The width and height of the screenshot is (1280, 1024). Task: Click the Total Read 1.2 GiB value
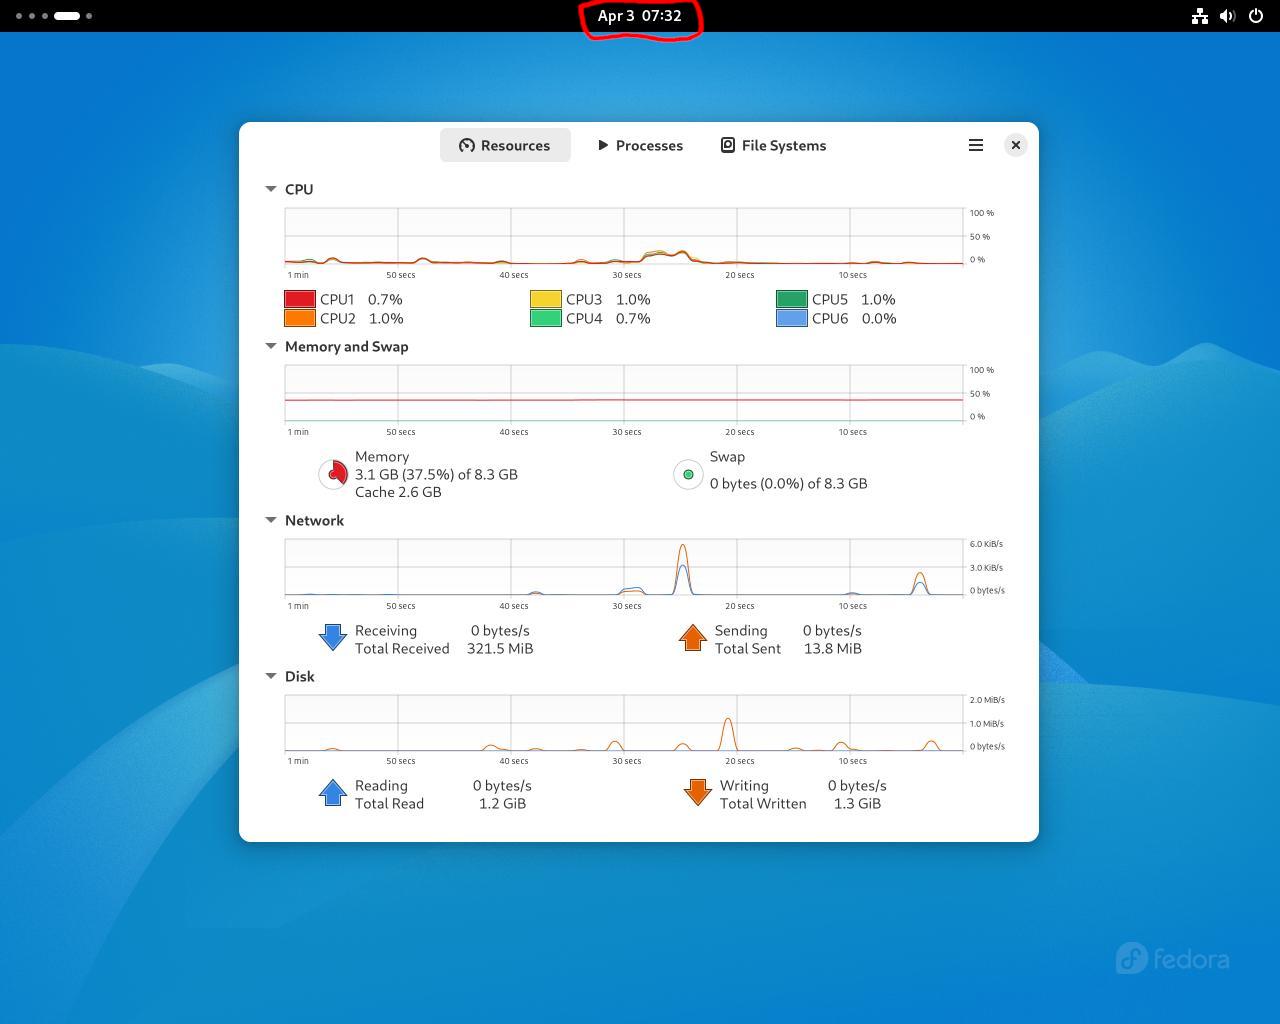coord(502,803)
